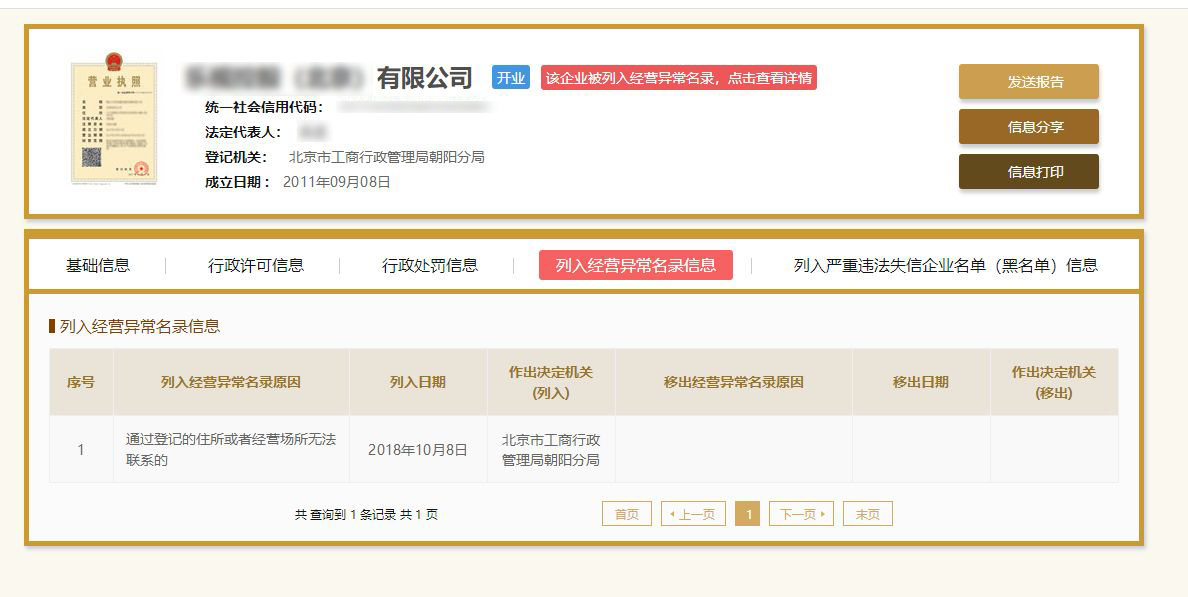Click the 下一页 next page button
Viewport: 1188px width, 597px height.
pyautogui.click(x=801, y=514)
